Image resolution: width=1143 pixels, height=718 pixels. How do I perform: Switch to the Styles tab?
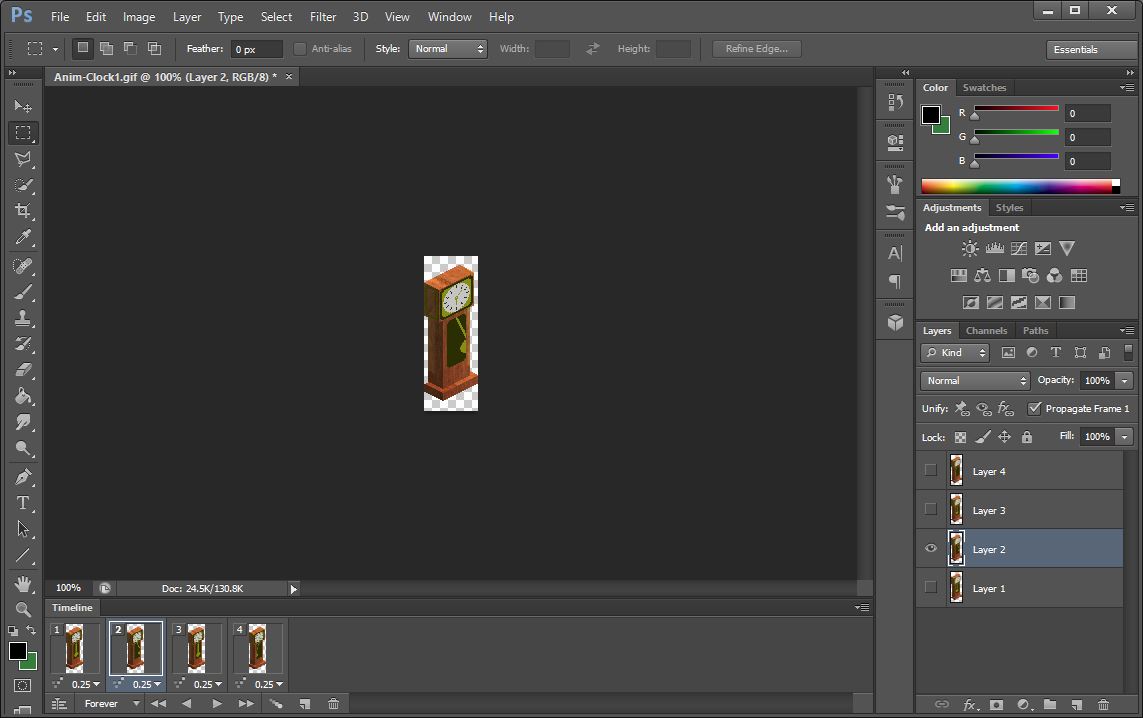coord(1009,208)
